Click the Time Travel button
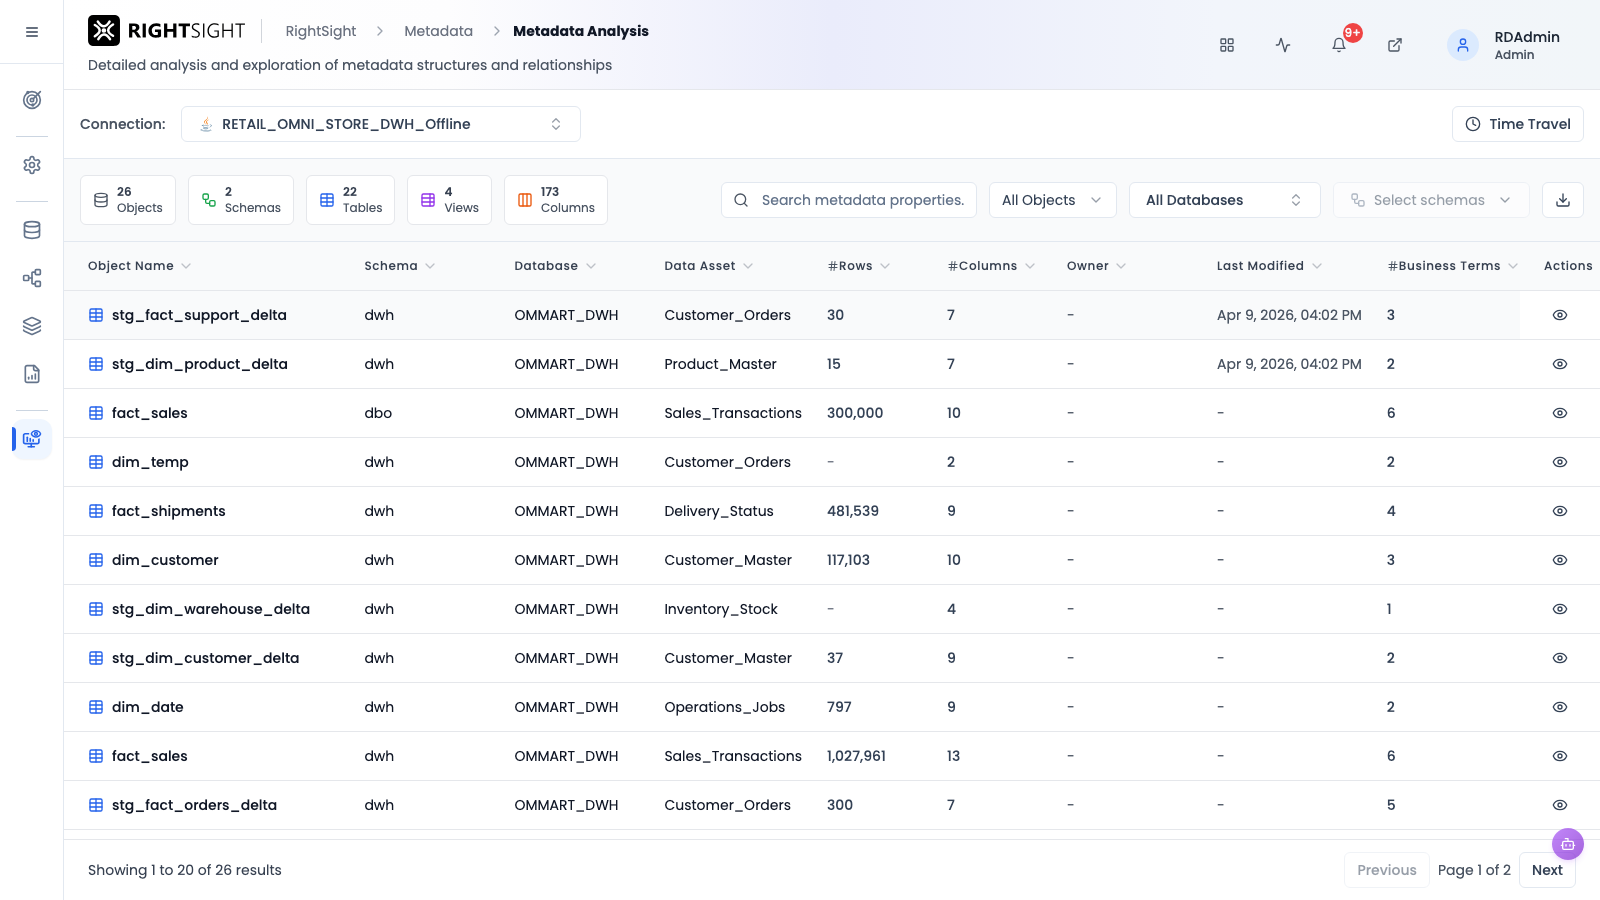1600x900 pixels. 1518,124
